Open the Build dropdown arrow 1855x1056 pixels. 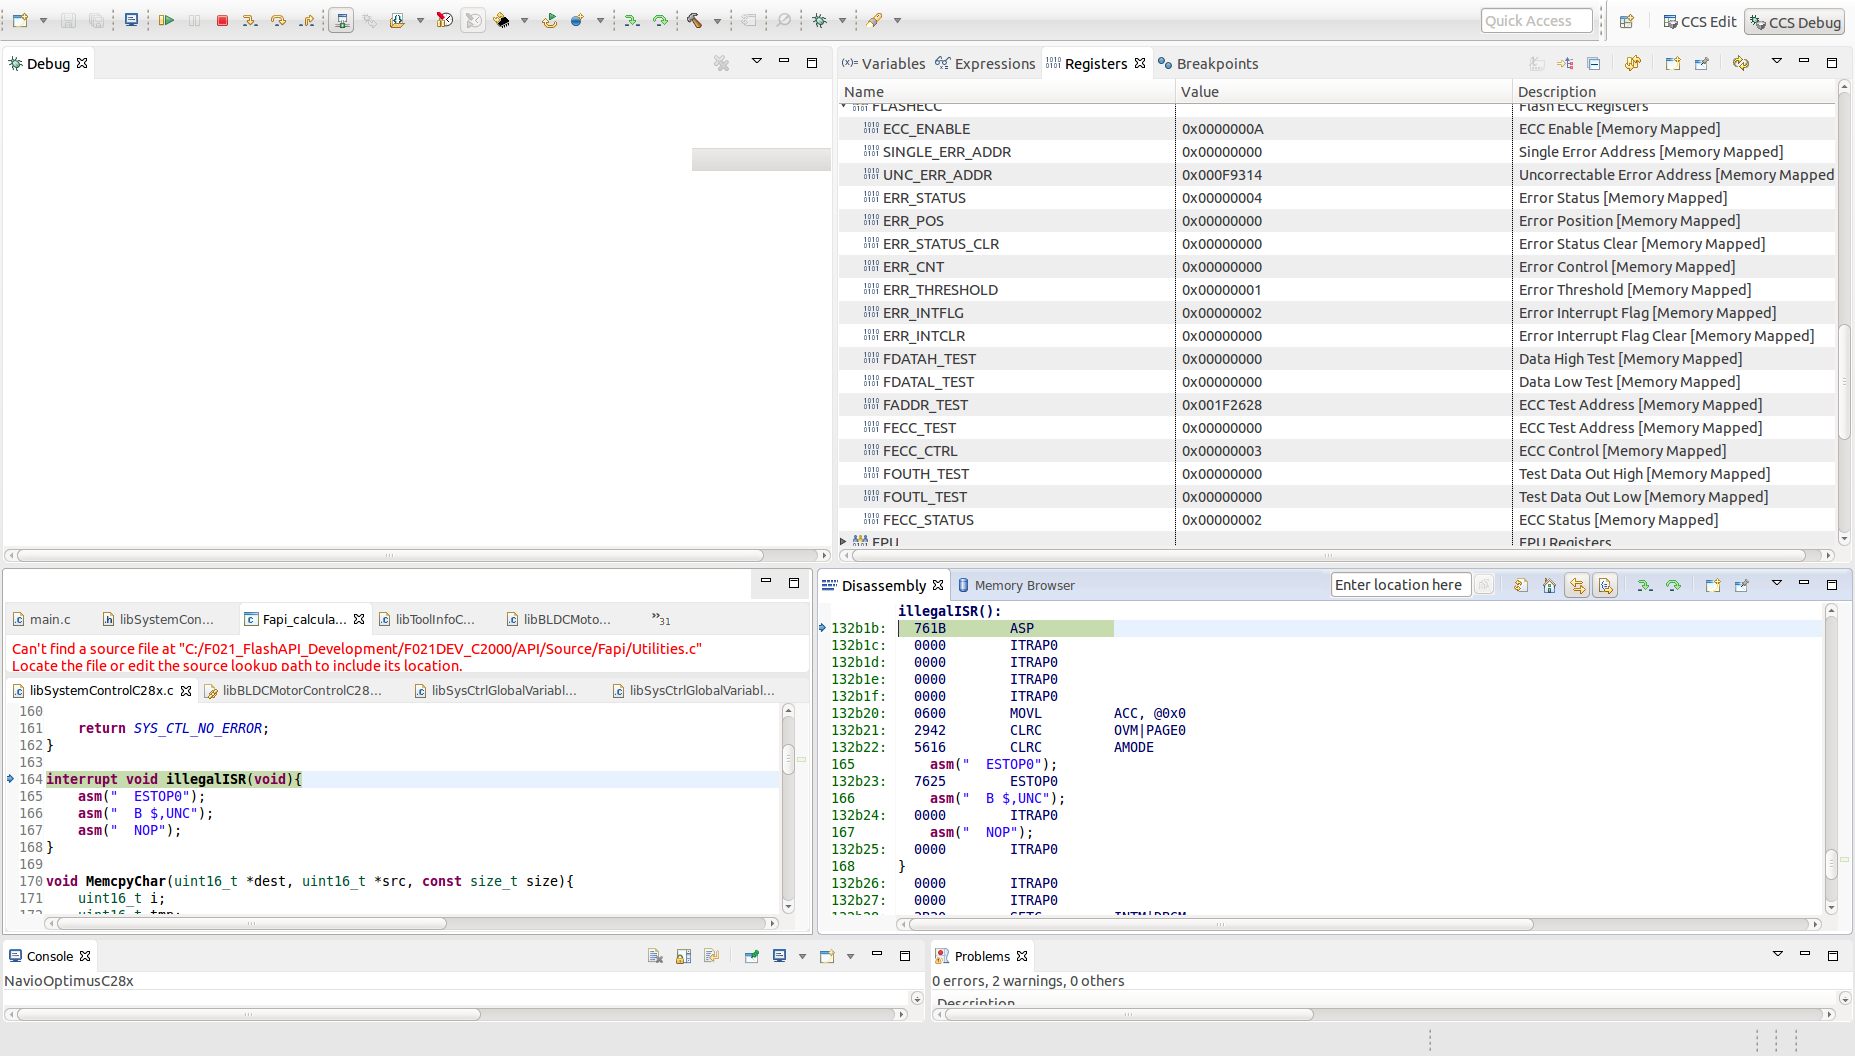coord(717,20)
